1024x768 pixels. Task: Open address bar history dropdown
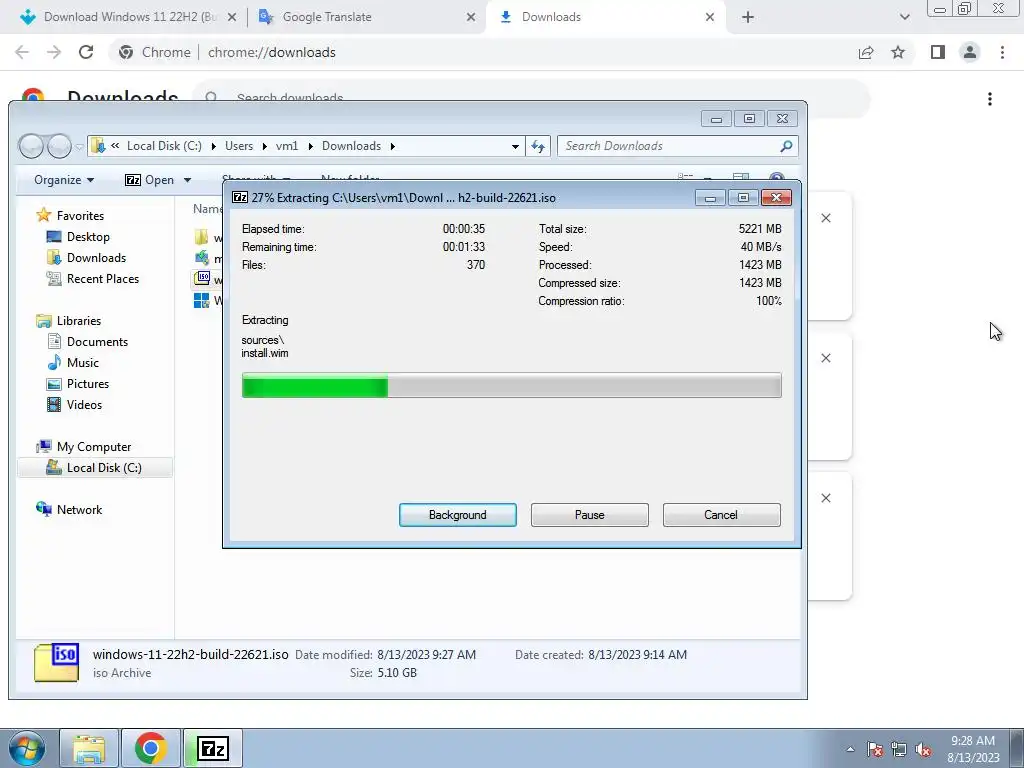515,146
